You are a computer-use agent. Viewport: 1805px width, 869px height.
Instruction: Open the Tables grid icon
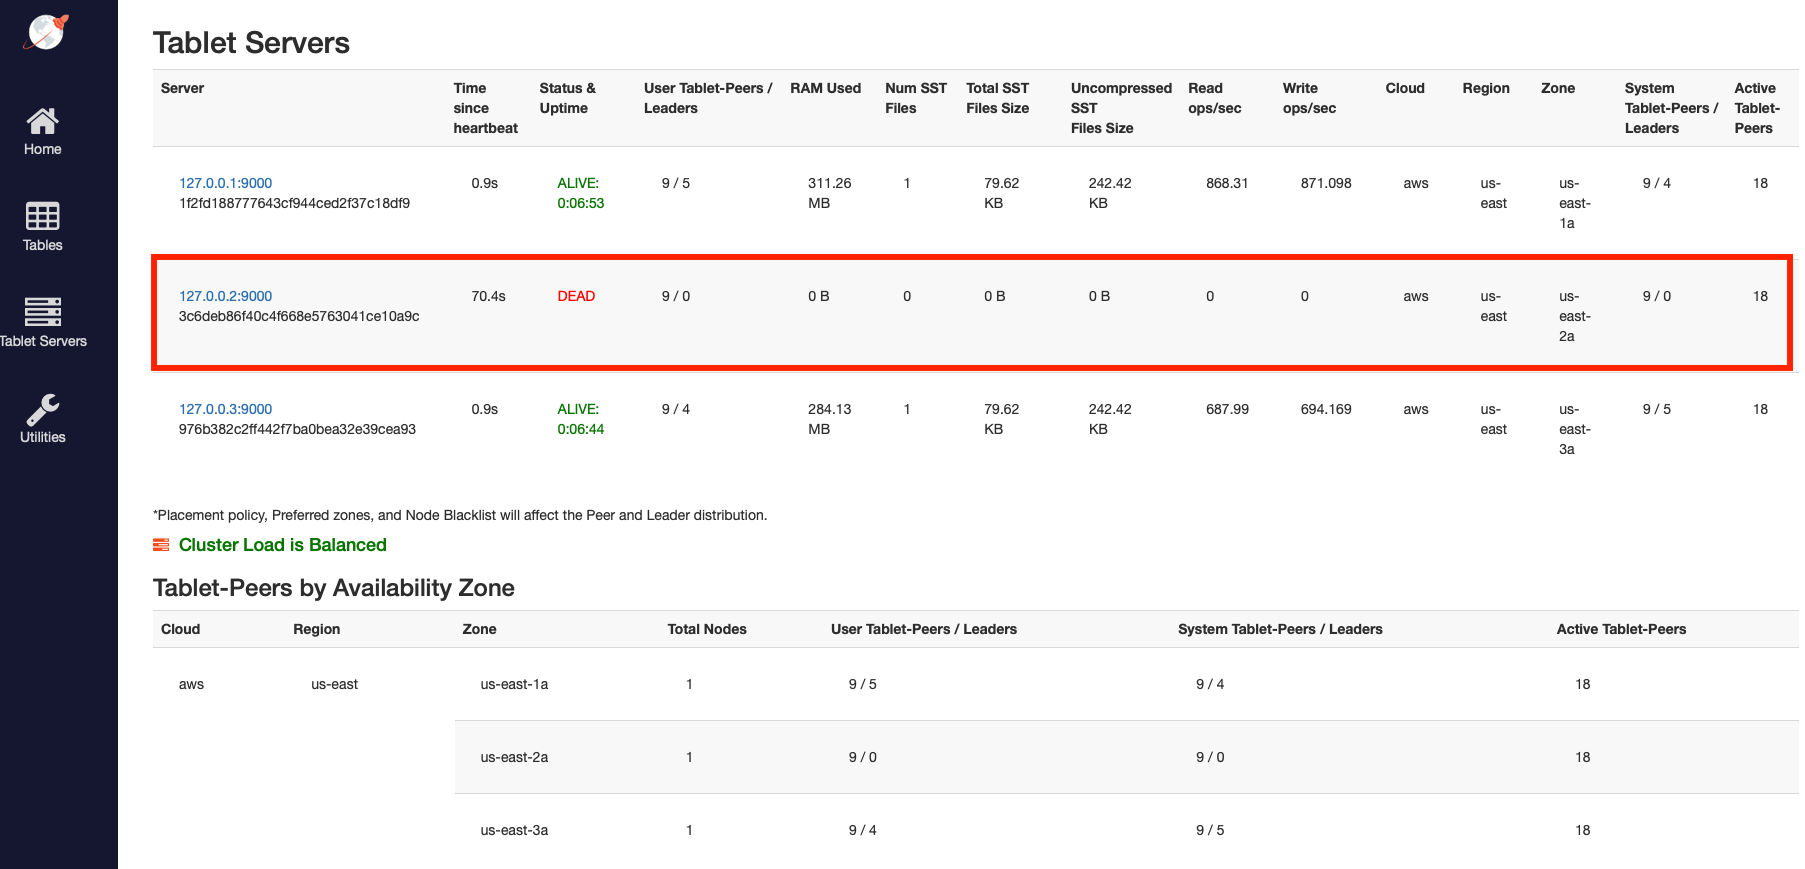point(42,216)
